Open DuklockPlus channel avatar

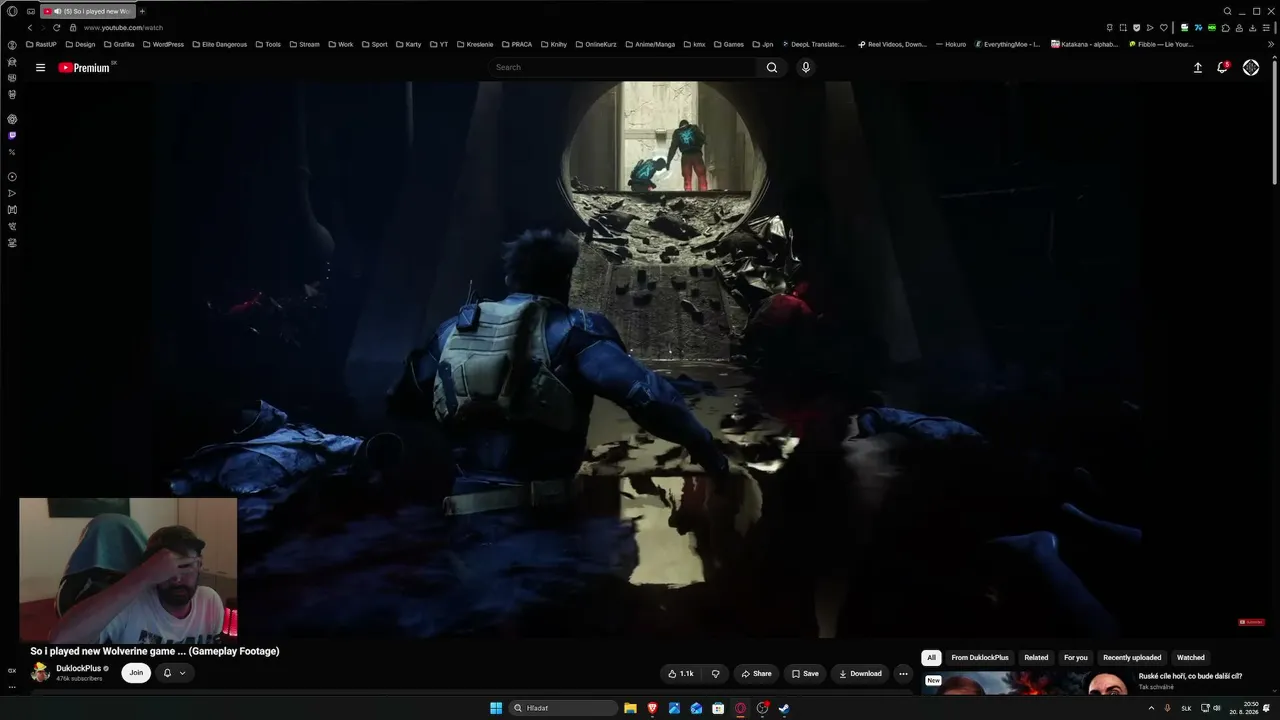click(40, 672)
